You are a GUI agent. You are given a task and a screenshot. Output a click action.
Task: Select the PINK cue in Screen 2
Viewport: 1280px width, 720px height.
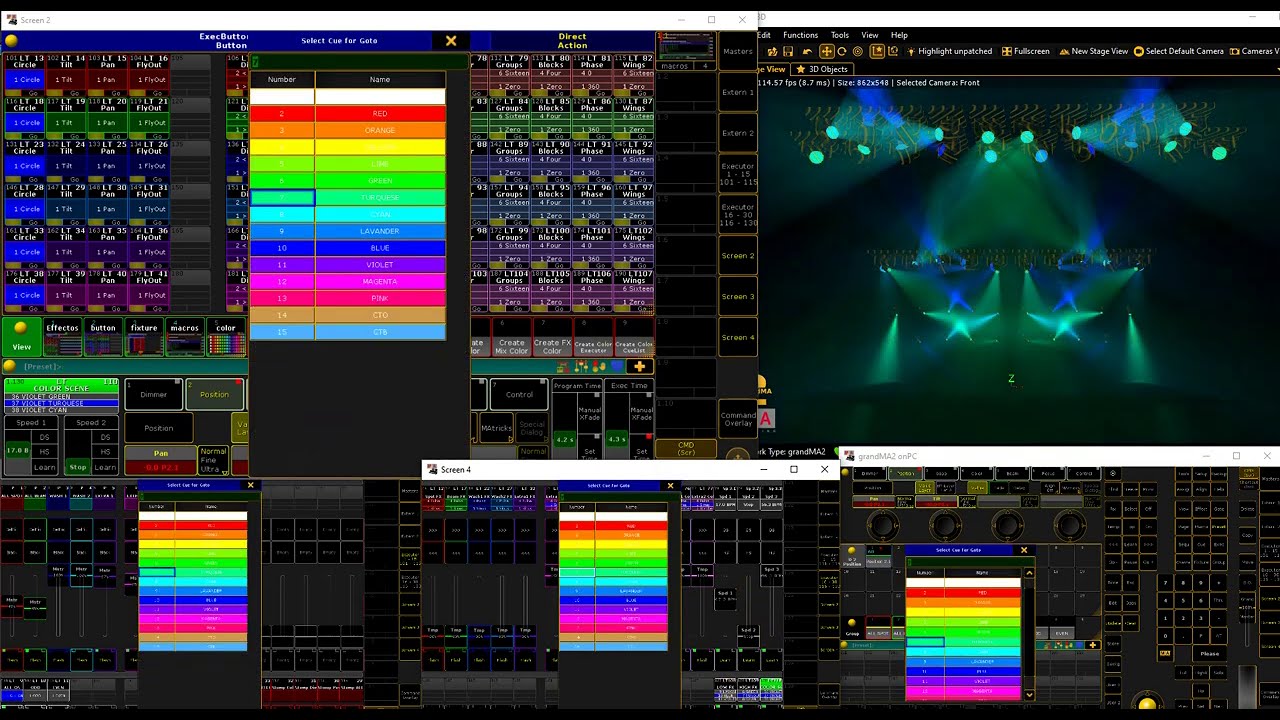click(347, 298)
